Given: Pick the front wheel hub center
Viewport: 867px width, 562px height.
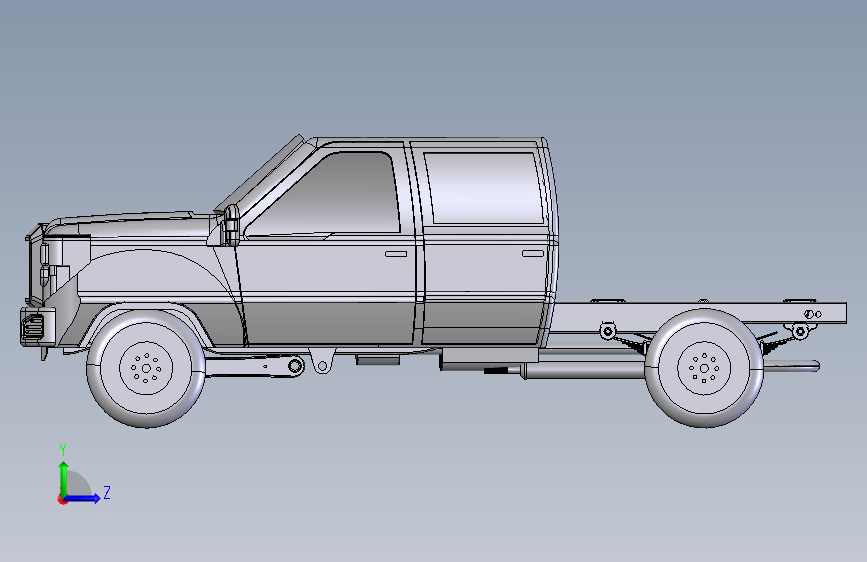Looking at the screenshot, I should [146, 368].
